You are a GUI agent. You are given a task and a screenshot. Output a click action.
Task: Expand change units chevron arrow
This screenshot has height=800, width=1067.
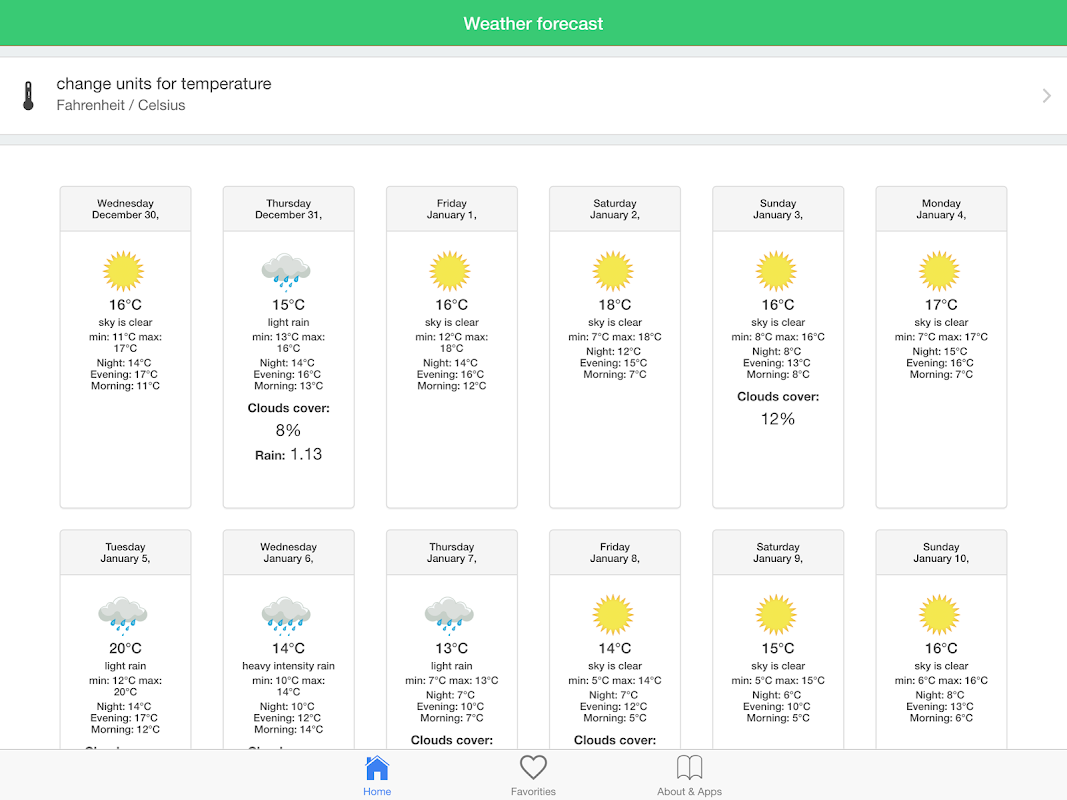(x=1046, y=96)
